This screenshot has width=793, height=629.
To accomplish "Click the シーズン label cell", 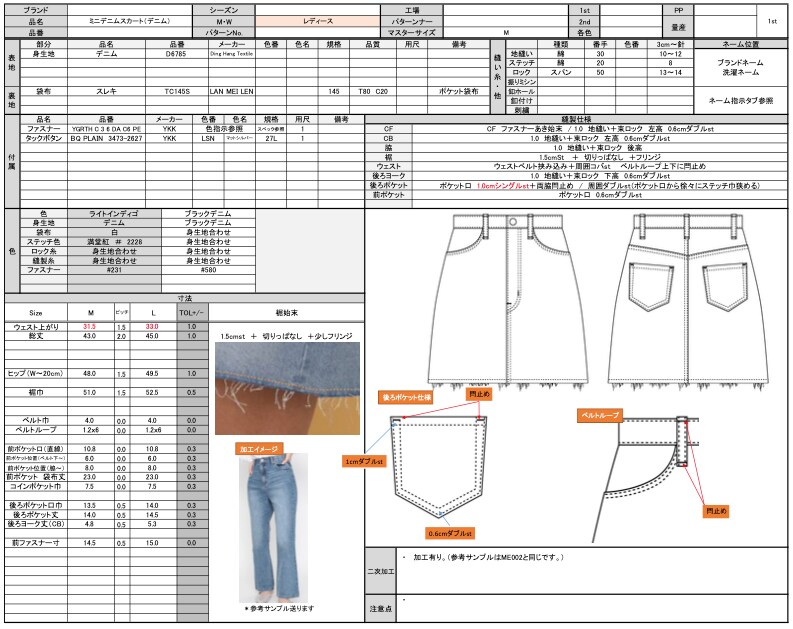I will pyautogui.click(x=224, y=10).
